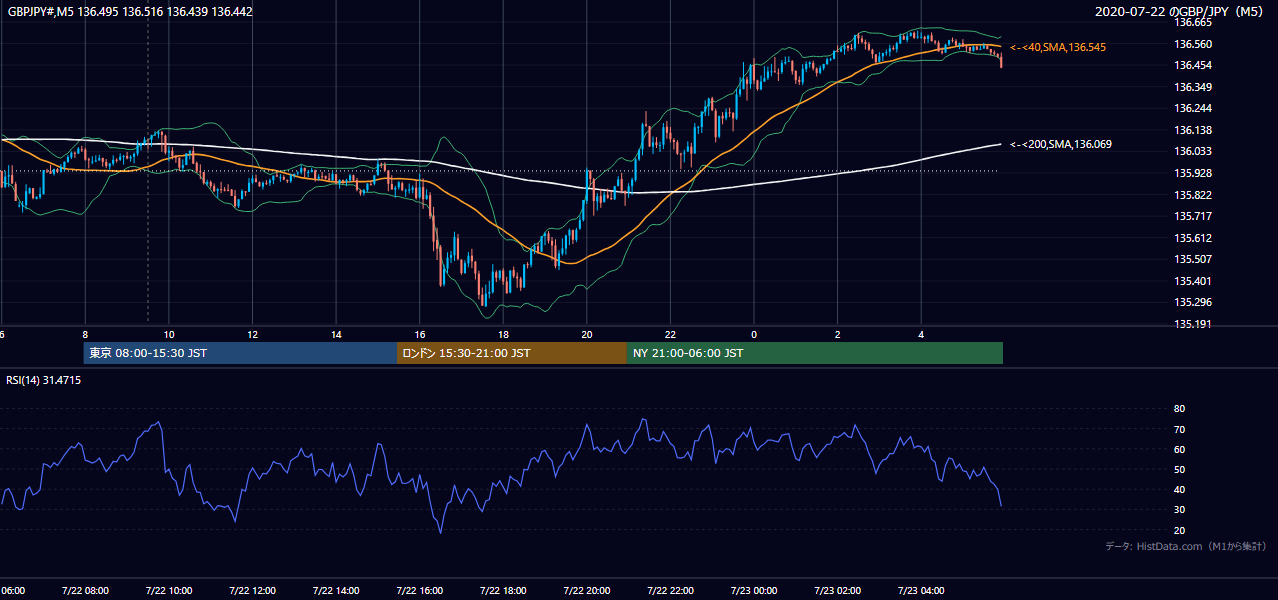This screenshot has height=600, width=1278.
Task: Click the '7/22 22:00' time axis label
Action: 670,590
